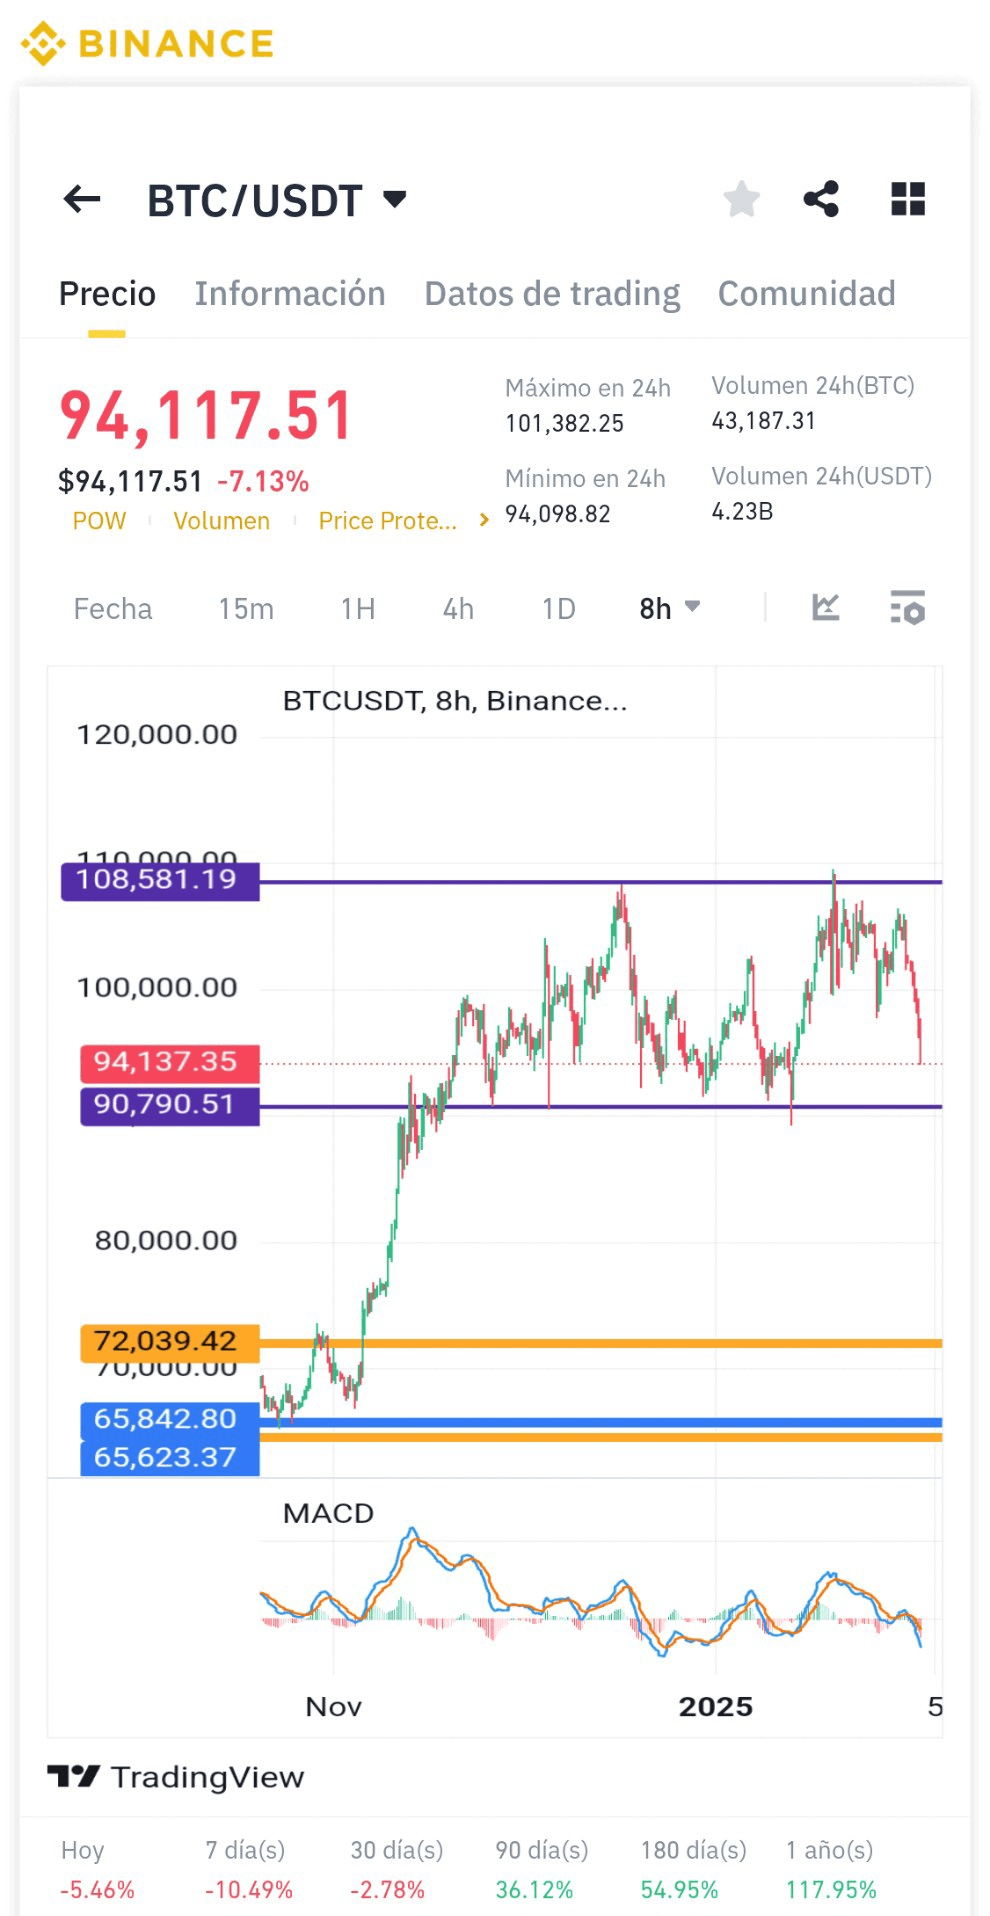Open the grid layout icon
990x1916 pixels.
908,199
